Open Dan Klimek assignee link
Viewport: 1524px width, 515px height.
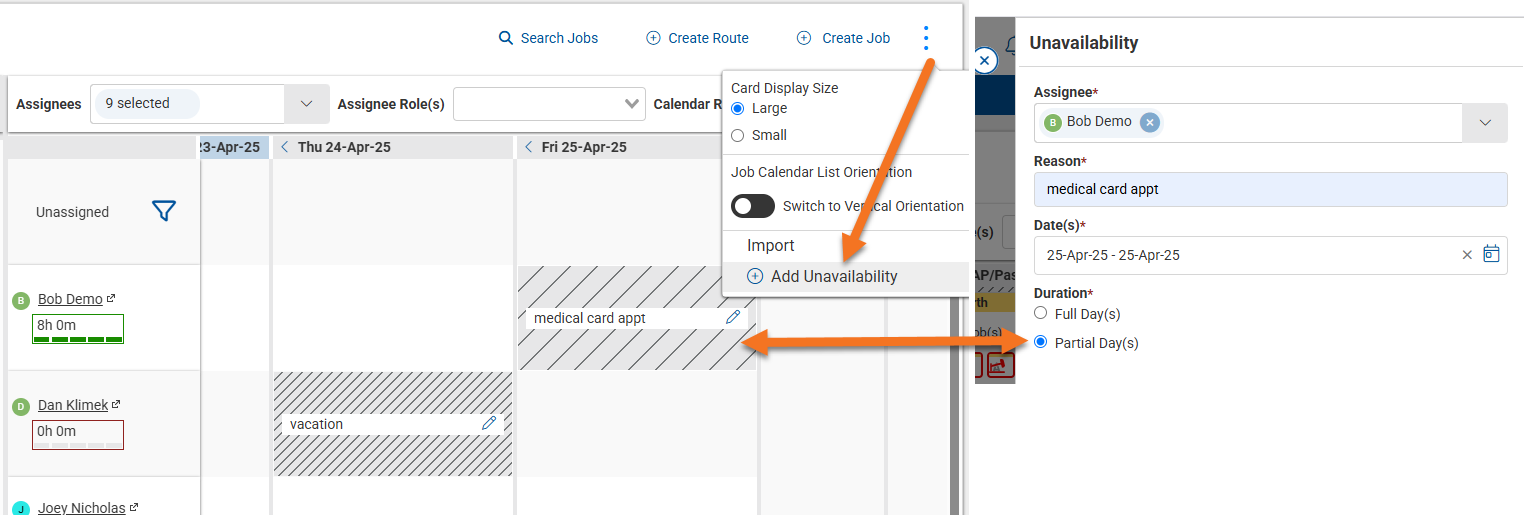point(73,405)
